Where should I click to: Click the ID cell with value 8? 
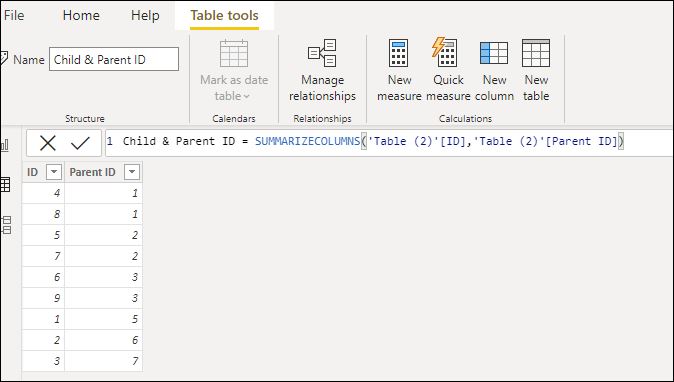click(43, 214)
